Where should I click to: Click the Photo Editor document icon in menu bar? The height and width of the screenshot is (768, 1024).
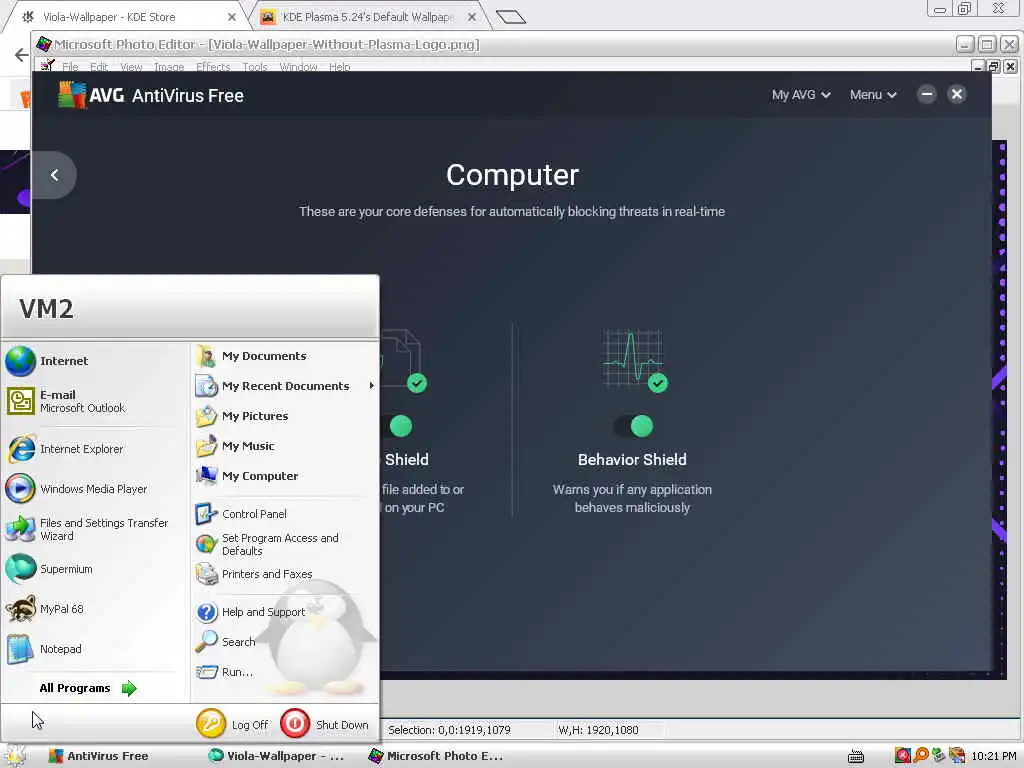click(x=47, y=66)
